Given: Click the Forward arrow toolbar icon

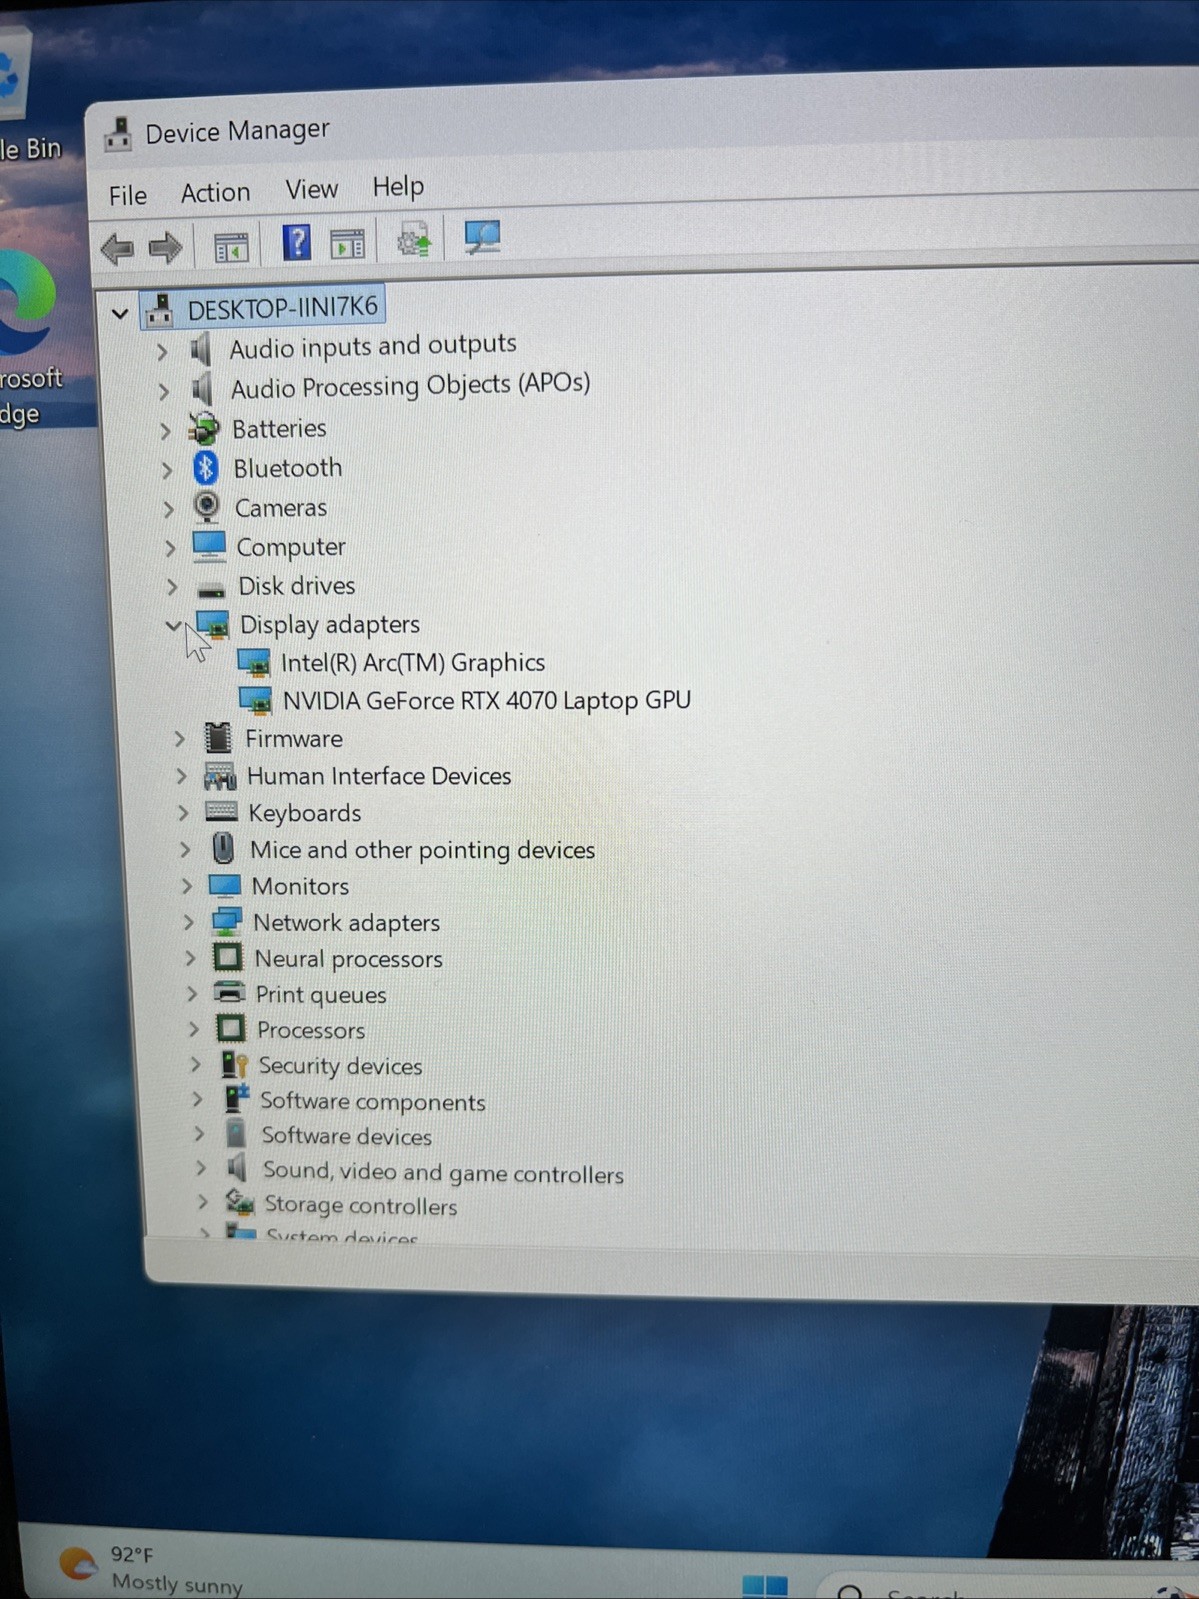Looking at the screenshot, I should [x=165, y=246].
